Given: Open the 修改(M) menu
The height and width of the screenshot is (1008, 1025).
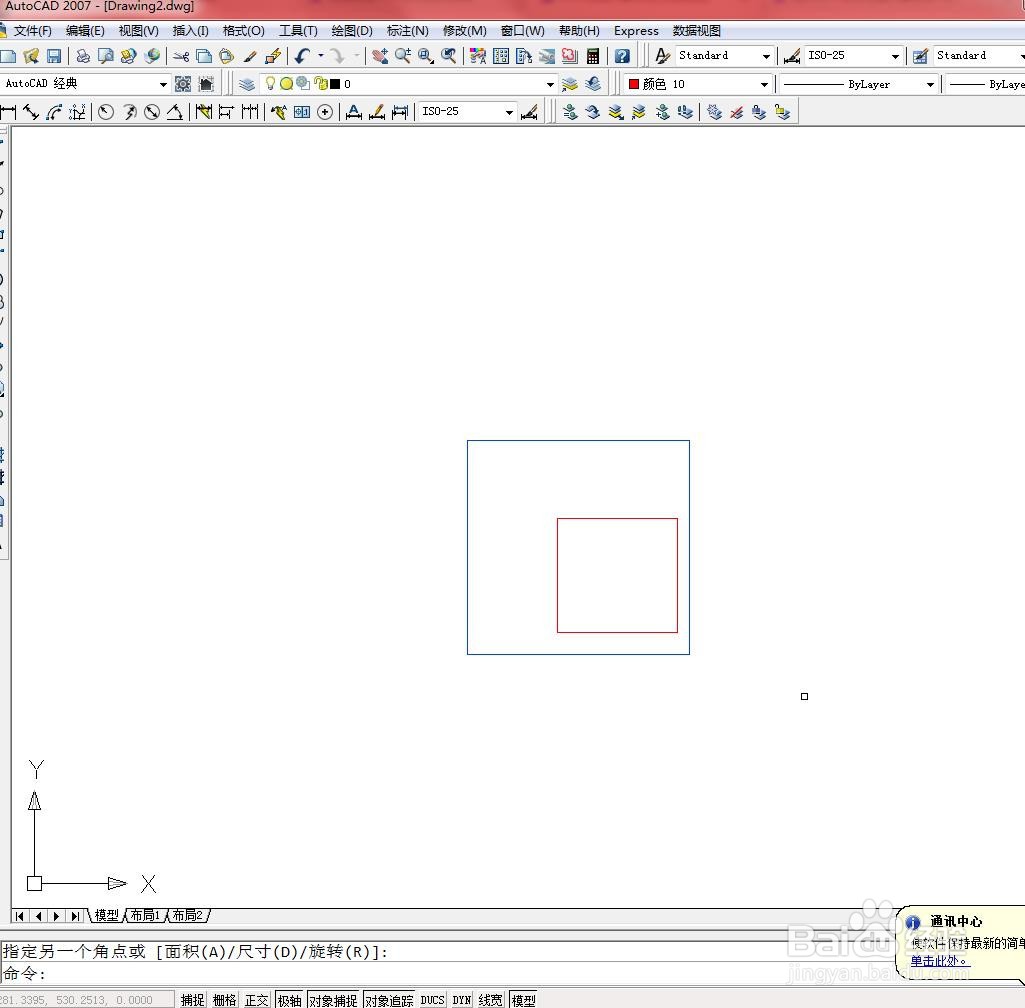Looking at the screenshot, I should point(464,31).
